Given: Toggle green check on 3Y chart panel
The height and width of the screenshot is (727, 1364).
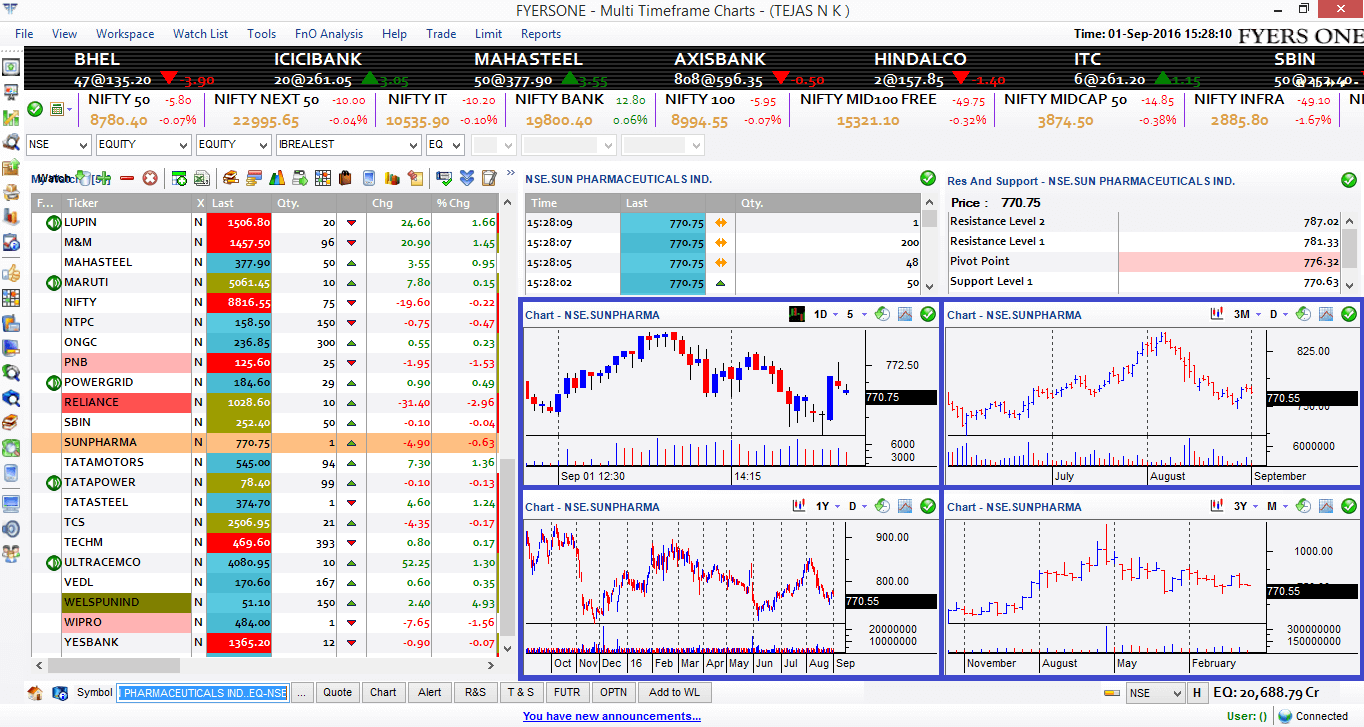Looking at the screenshot, I should [x=1349, y=506].
